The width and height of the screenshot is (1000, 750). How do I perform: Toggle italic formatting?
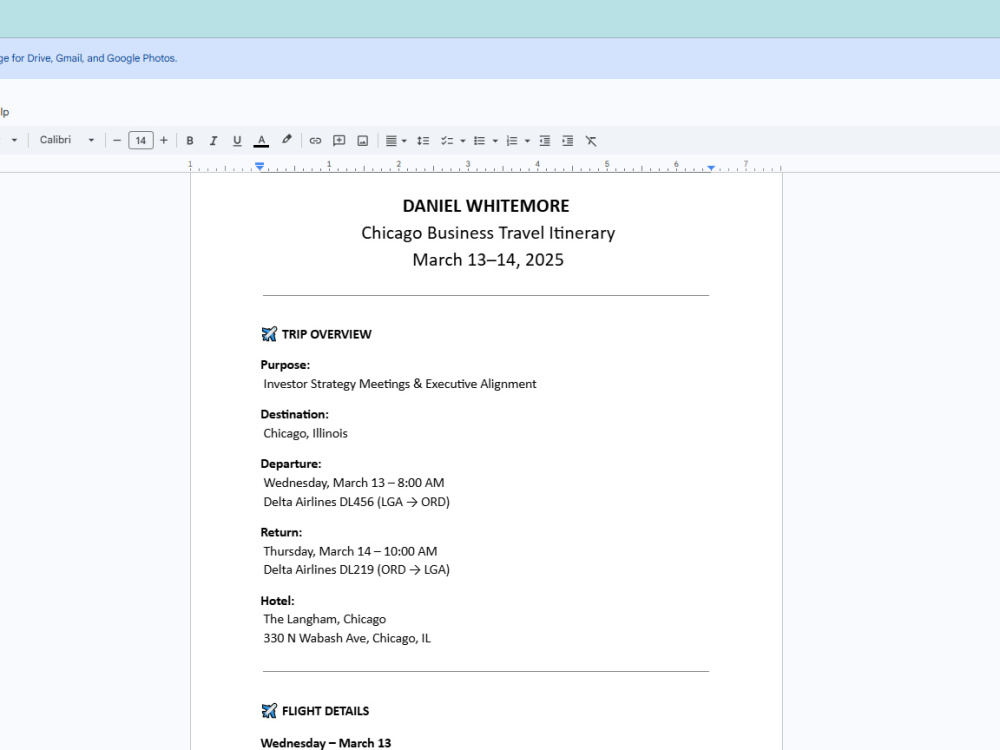pyautogui.click(x=213, y=141)
